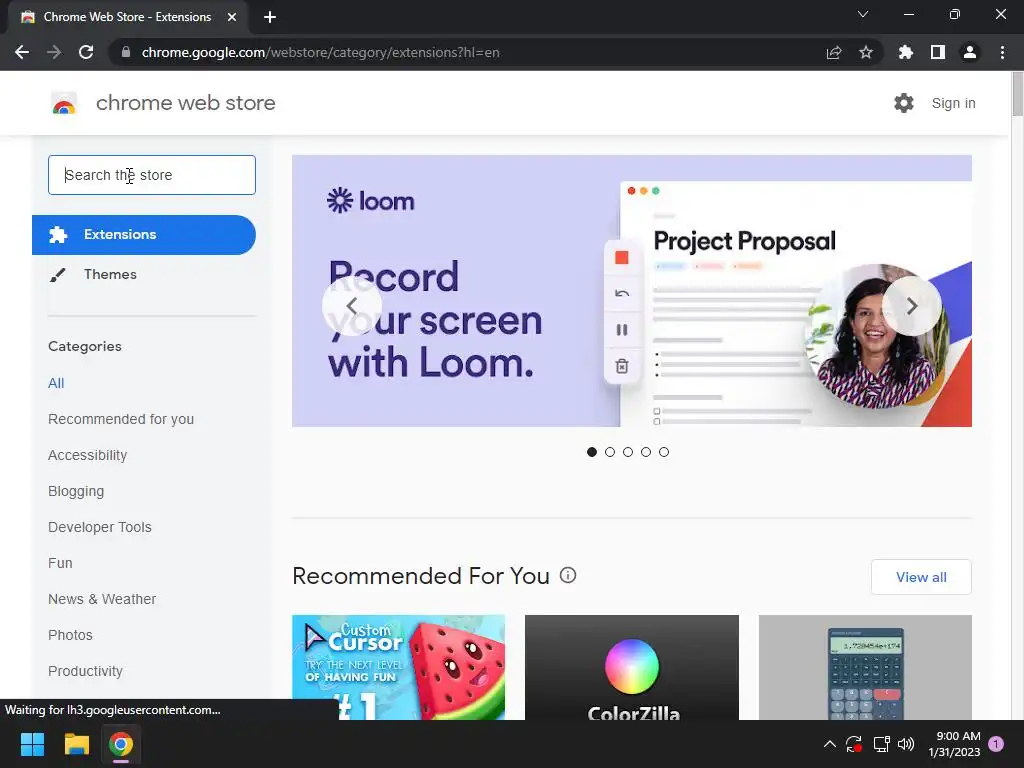Show next carousel banner
The width and height of the screenshot is (1024, 768).
click(x=912, y=306)
